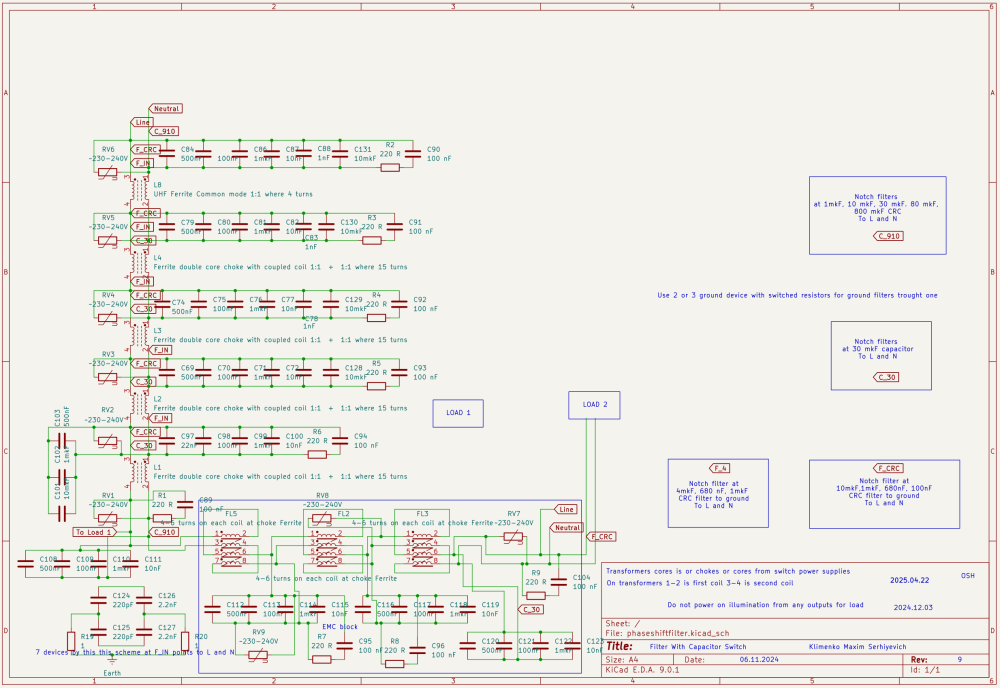Select capacitor C97 22nF label
The width and height of the screenshot is (1000, 688).
188,441
